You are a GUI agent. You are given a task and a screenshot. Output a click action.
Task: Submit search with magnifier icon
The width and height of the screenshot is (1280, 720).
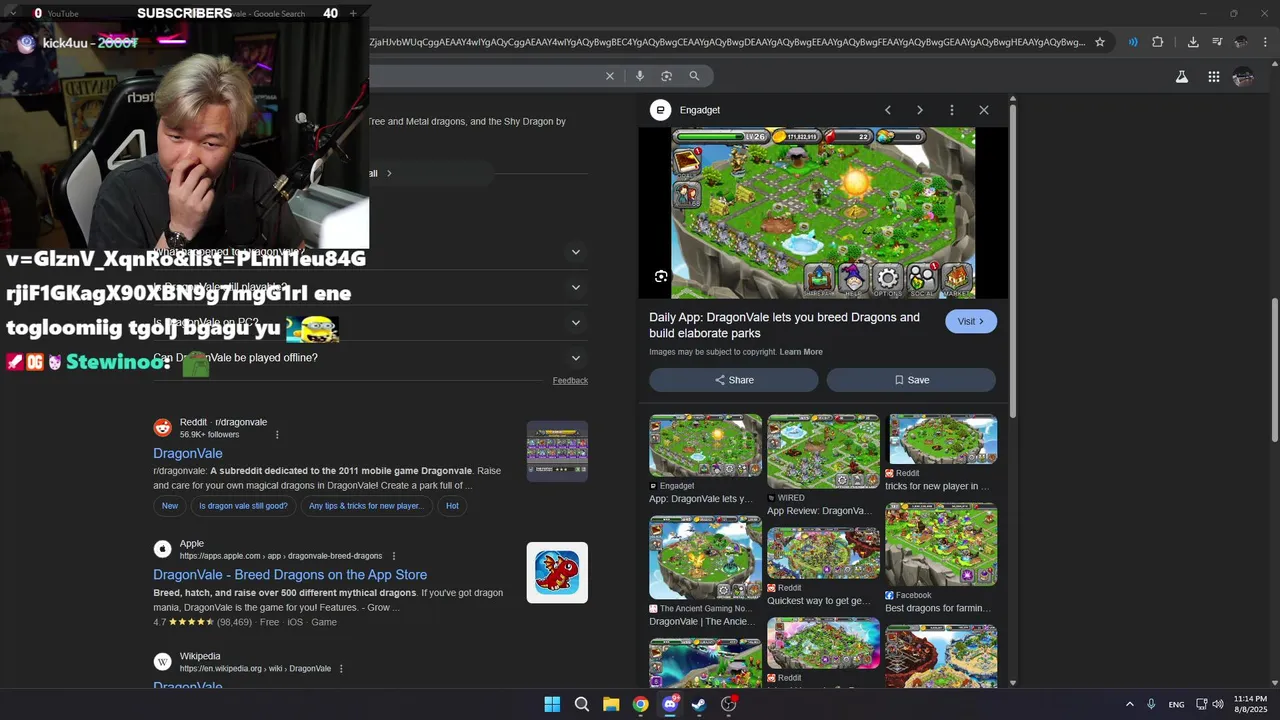tap(694, 76)
